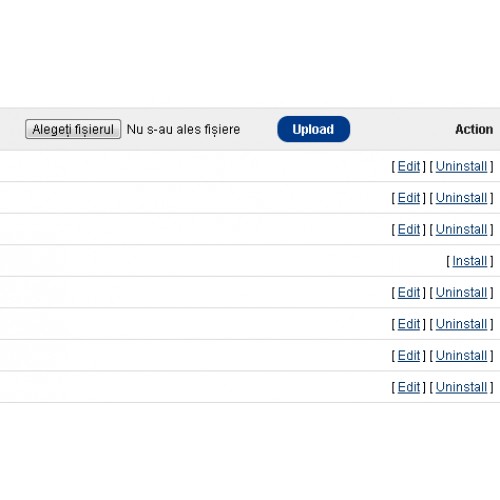
Task: Click the Install link
Action: (x=470, y=261)
